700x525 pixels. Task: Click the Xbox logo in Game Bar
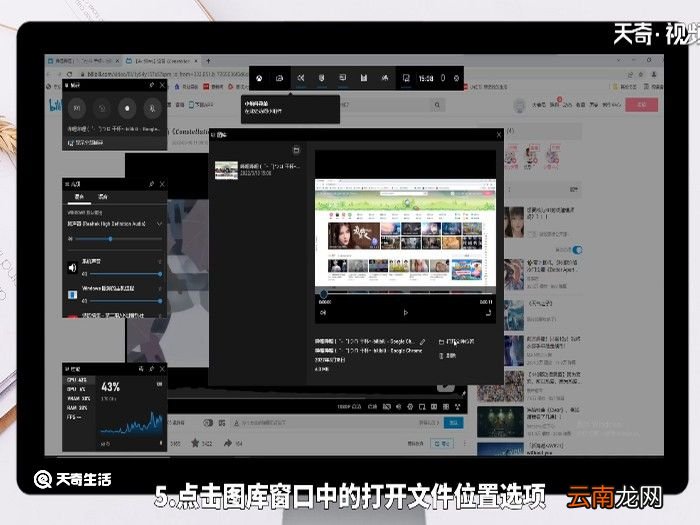click(x=259, y=78)
